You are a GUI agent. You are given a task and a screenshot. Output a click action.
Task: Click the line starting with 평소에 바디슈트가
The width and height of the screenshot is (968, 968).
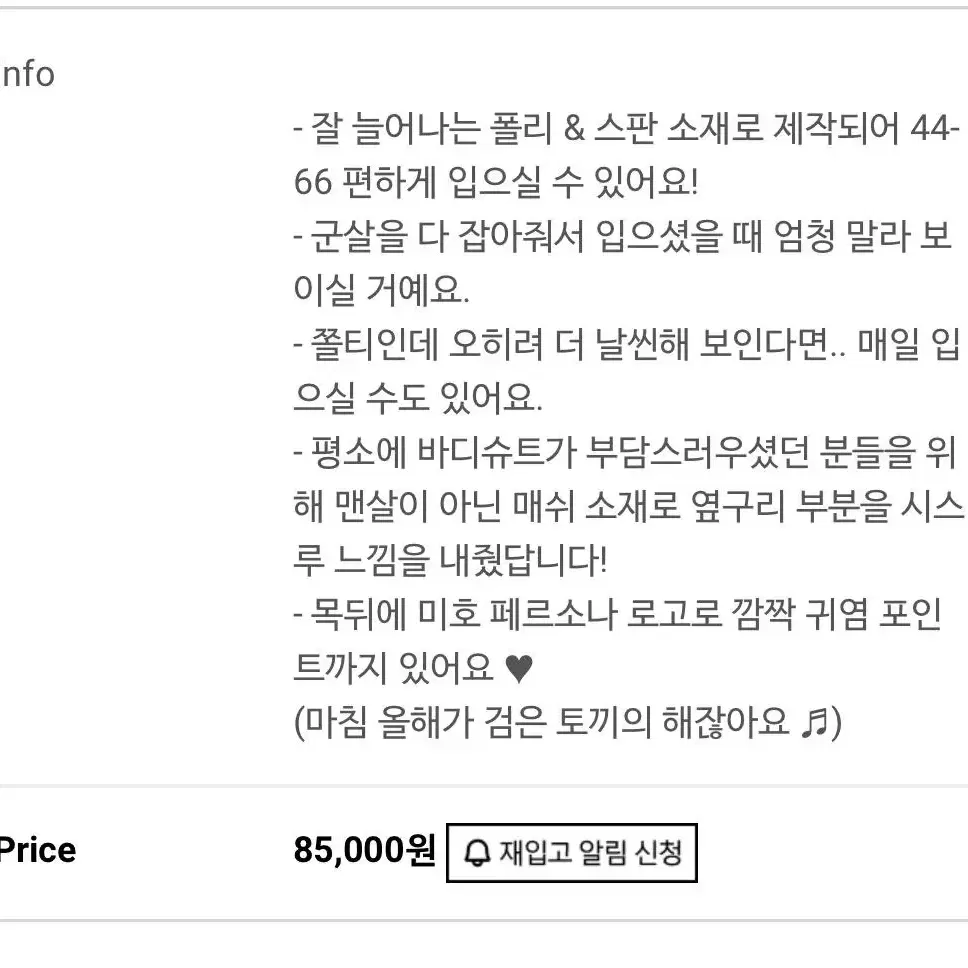[x=625, y=452]
